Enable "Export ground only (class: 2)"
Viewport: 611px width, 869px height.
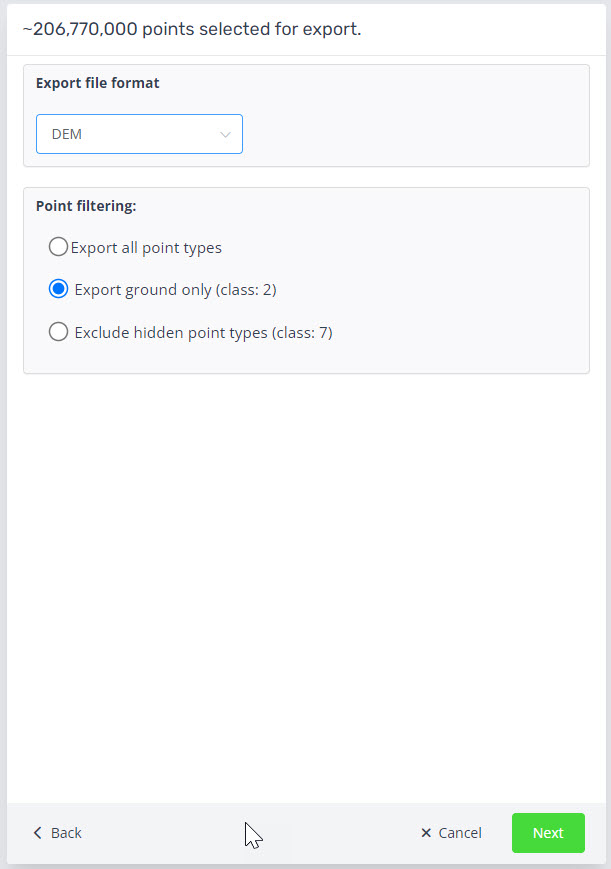click(x=58, y=289)
